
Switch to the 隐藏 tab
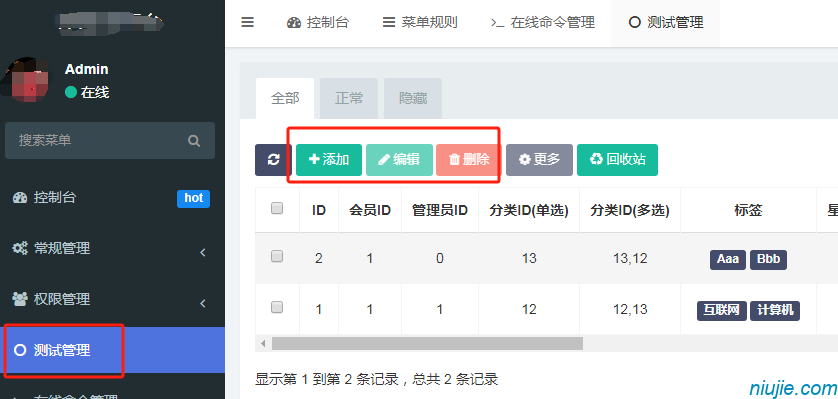tap(413, 99)
